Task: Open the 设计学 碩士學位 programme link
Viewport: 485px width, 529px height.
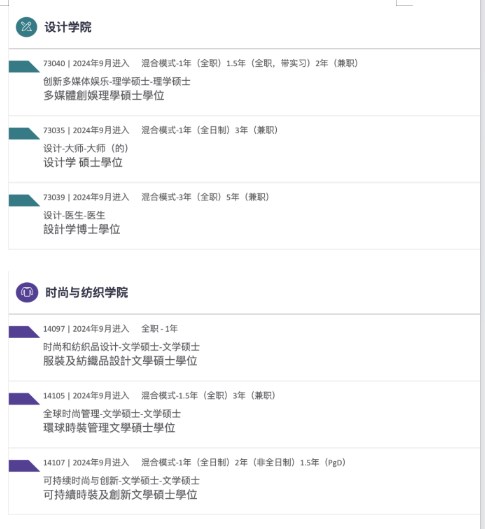Action: [x=83, y=162]
